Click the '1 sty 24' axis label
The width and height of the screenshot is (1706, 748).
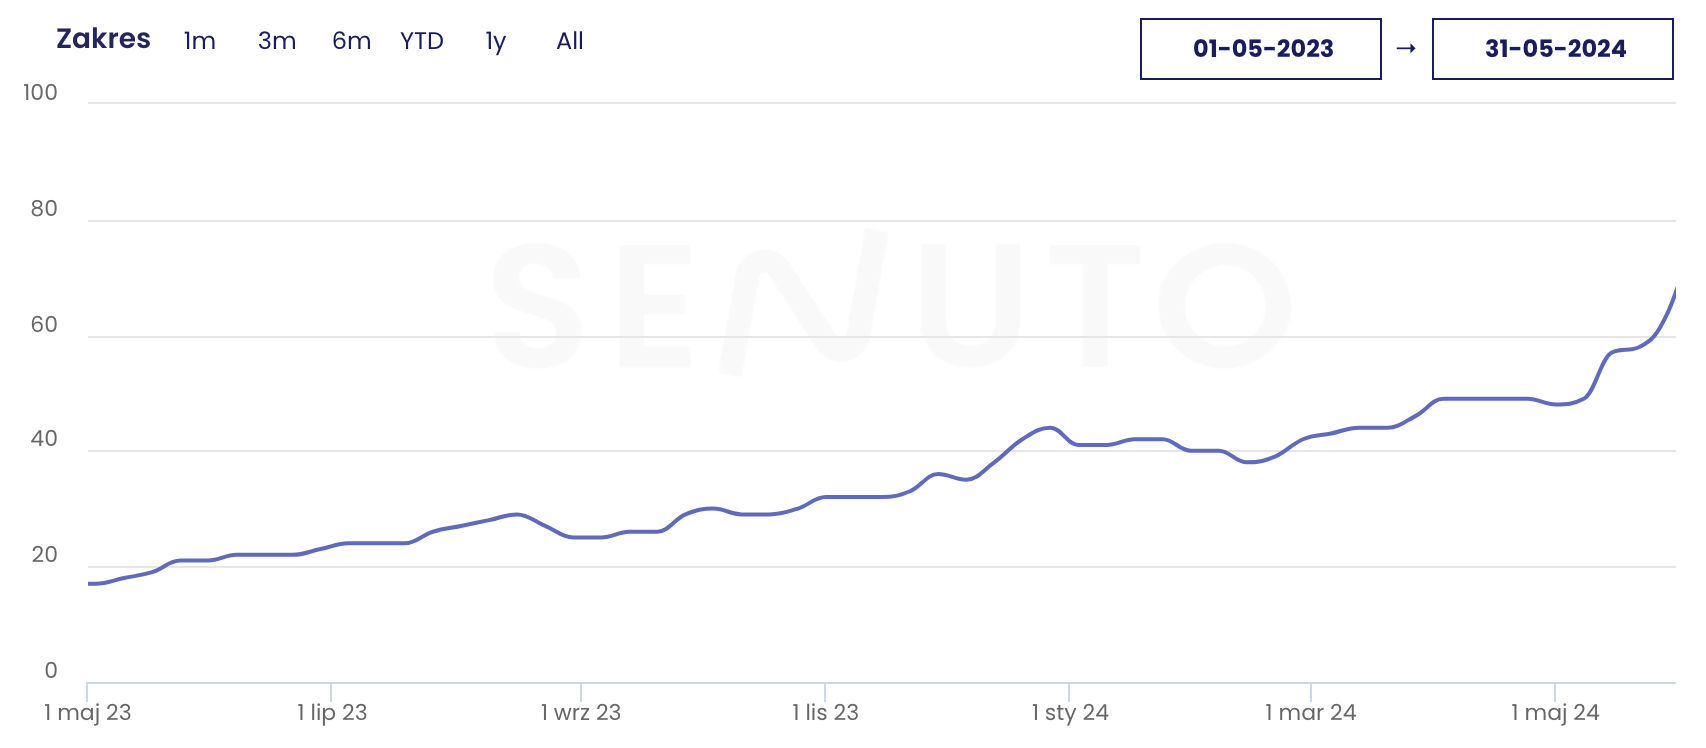click(1070, 712)
